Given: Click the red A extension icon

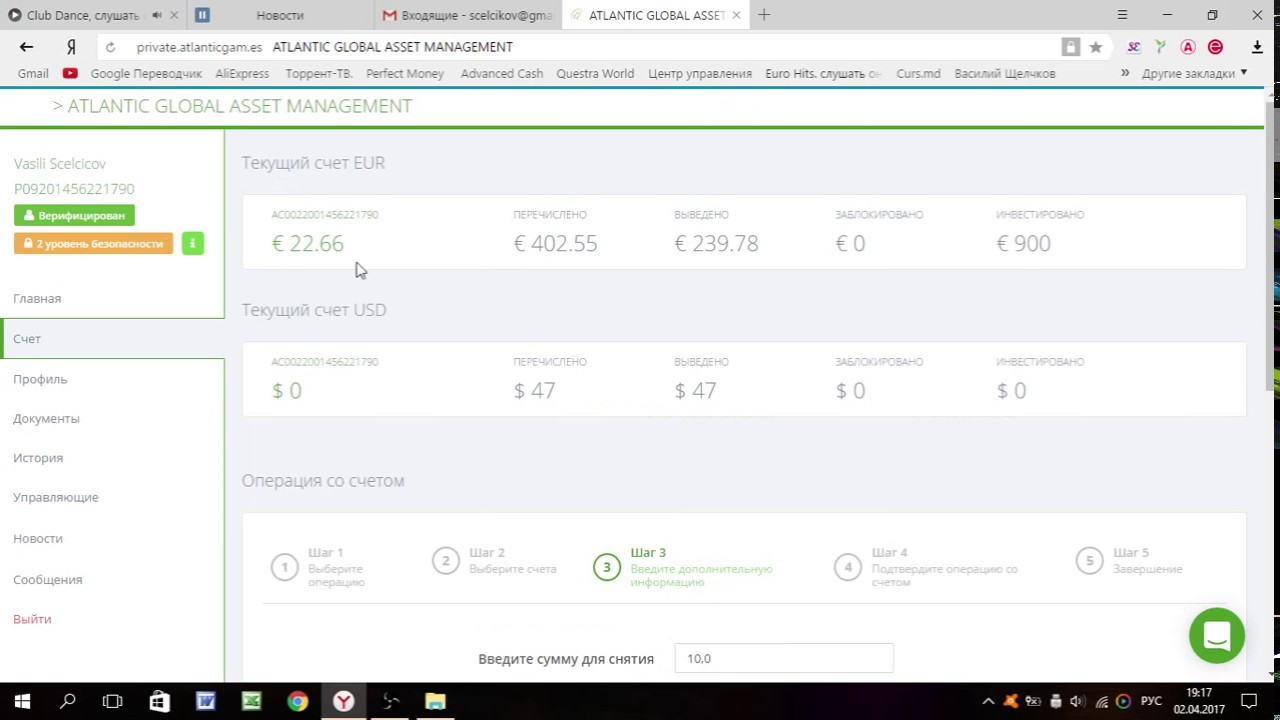Looking at the screenshot, I should coord(1188,47).
